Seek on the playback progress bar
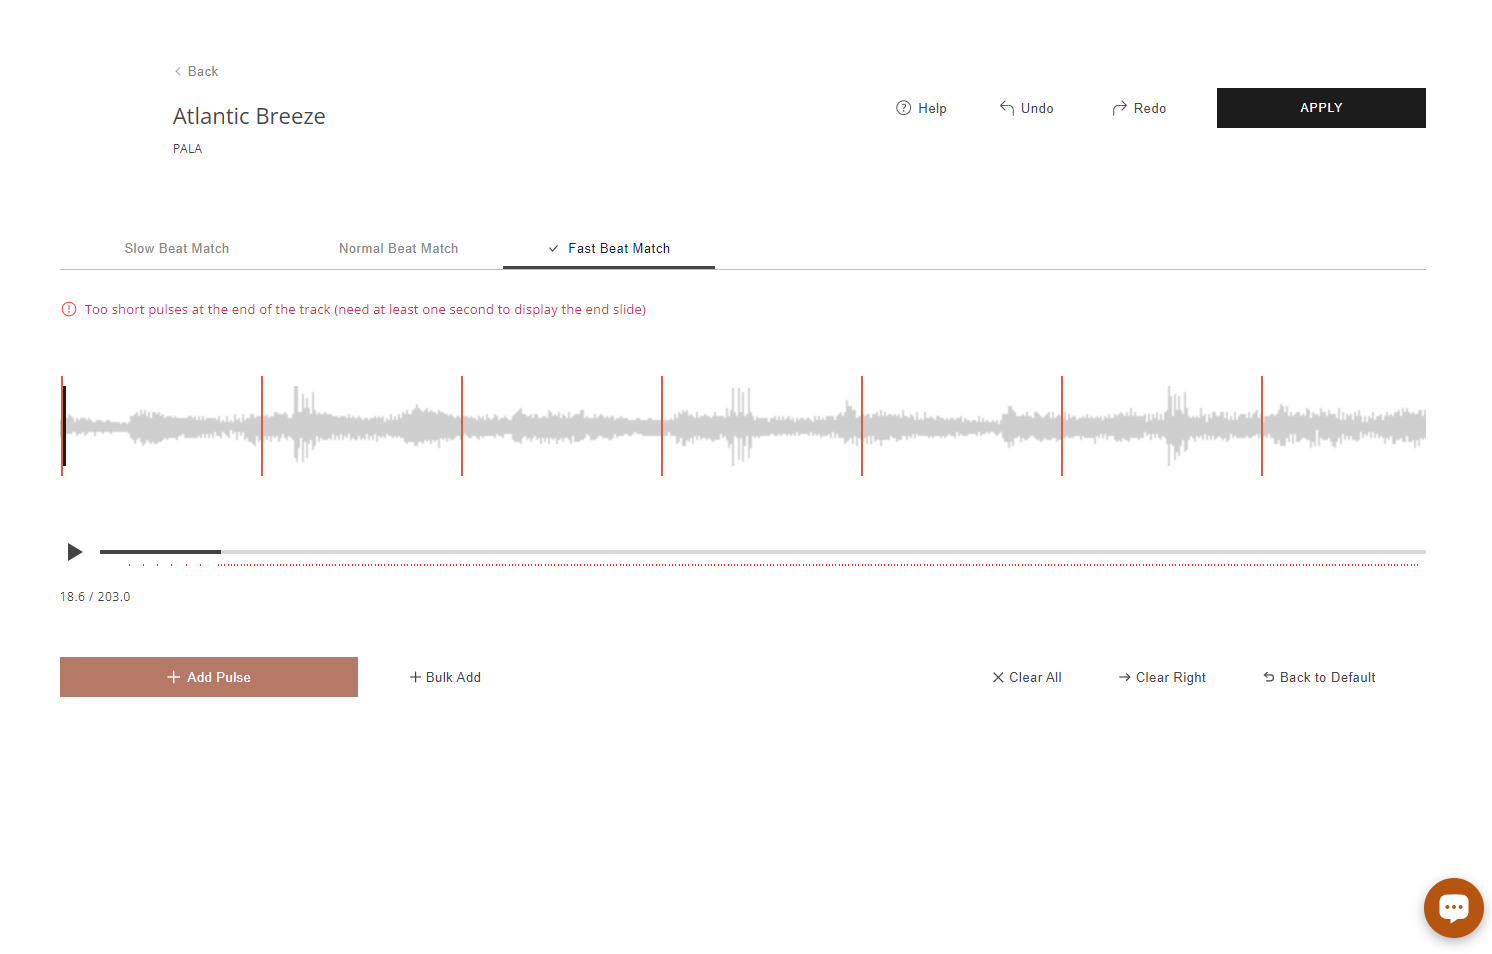1492x954 pixels. coord(763,552)
